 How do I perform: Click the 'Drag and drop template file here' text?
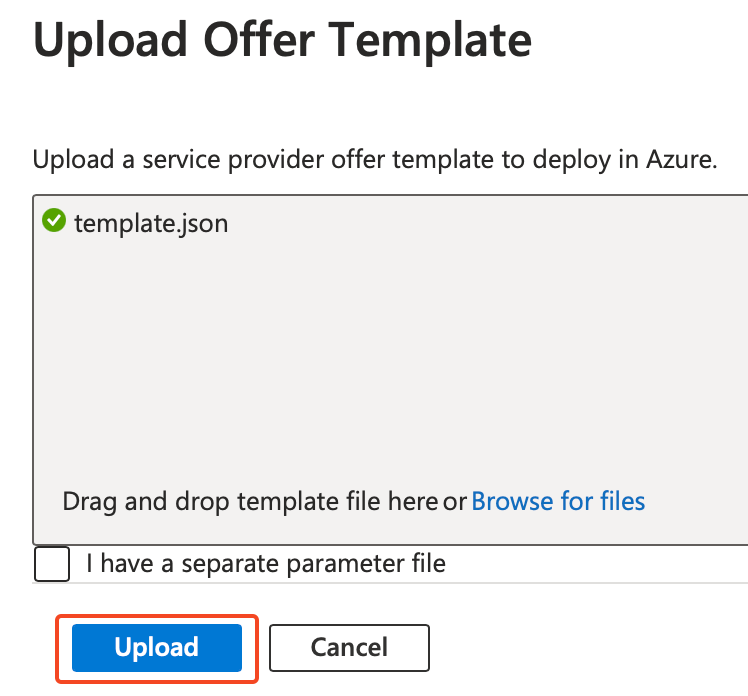pyautogui.click(x=250, y=500)
